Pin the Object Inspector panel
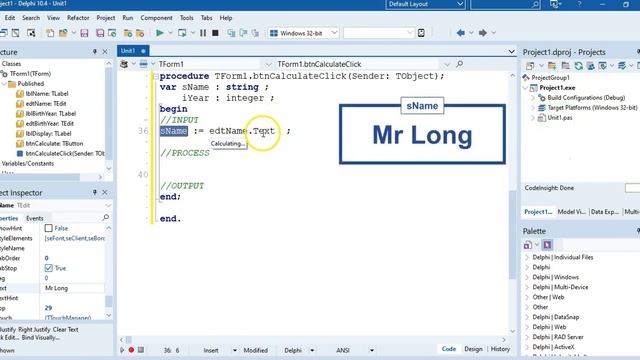The image size is (640, 360). pyautogui.click(x=95, y=192)
